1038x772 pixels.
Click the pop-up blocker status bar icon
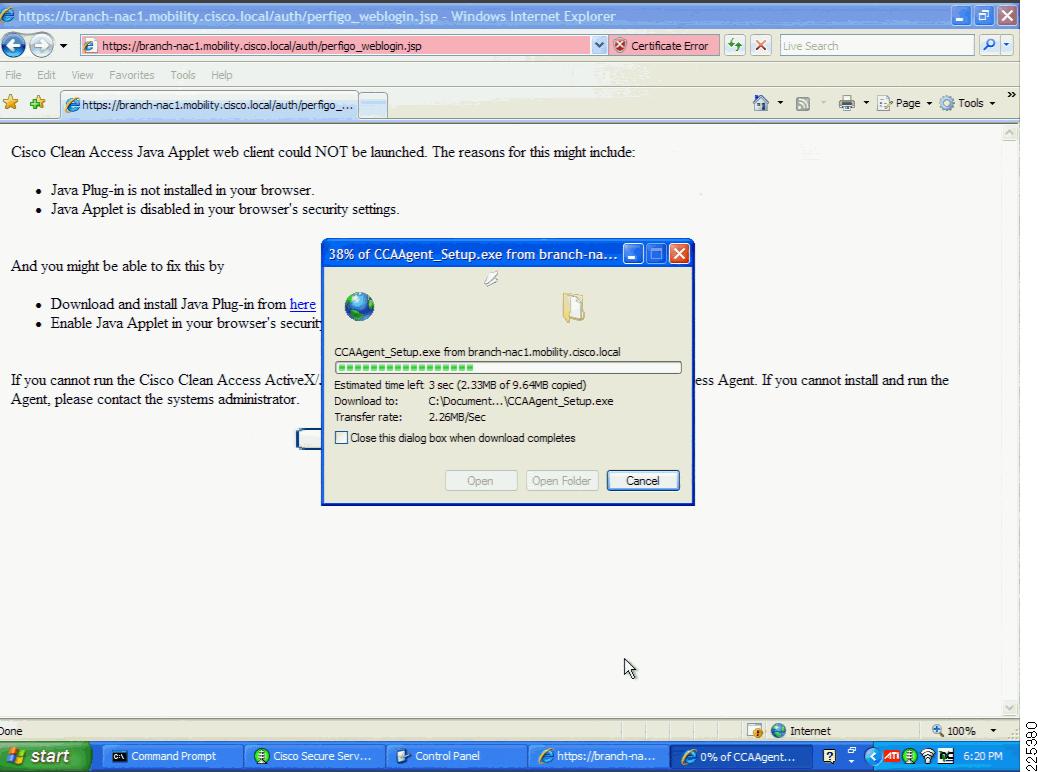pos(755,730)
